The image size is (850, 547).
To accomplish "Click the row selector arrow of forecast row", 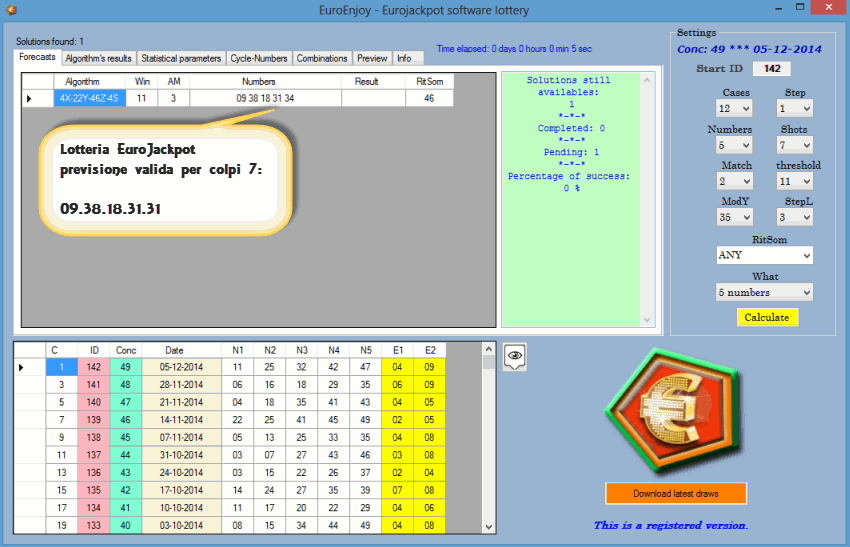I will 37,98.
